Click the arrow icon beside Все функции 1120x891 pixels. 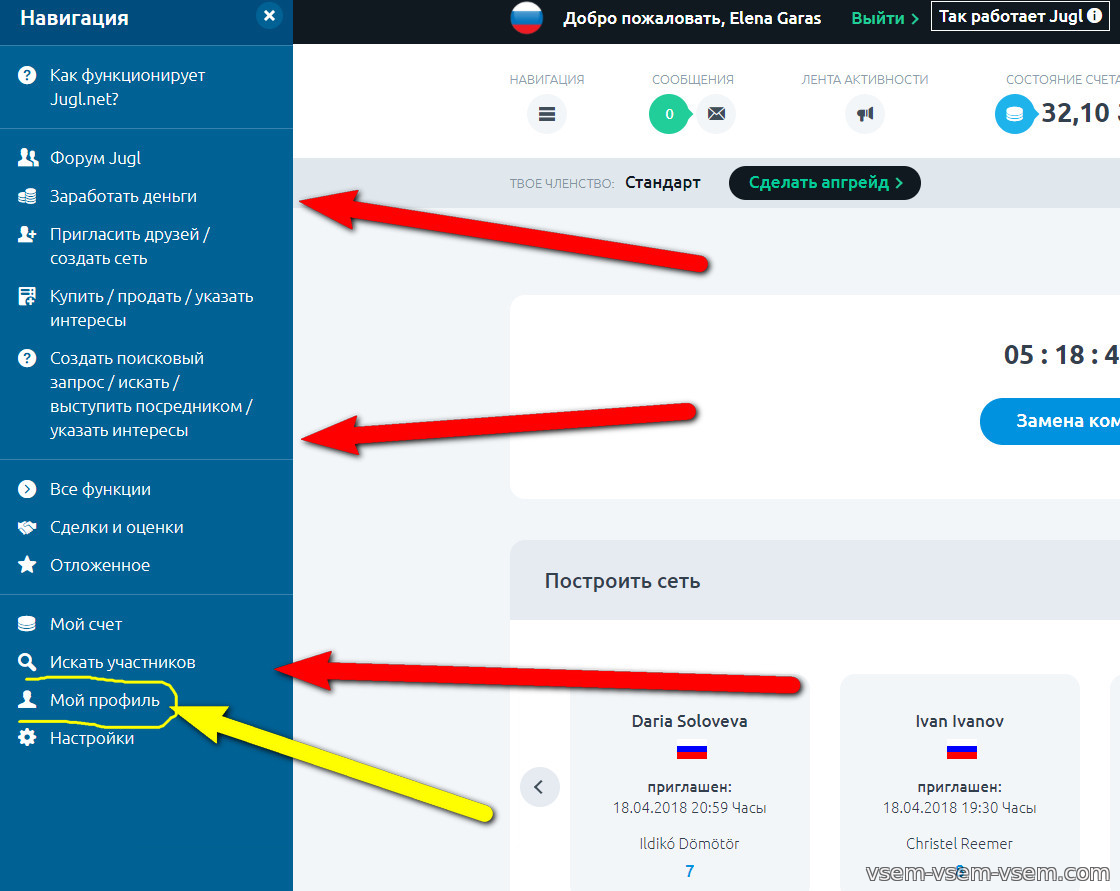pos(27,489)
